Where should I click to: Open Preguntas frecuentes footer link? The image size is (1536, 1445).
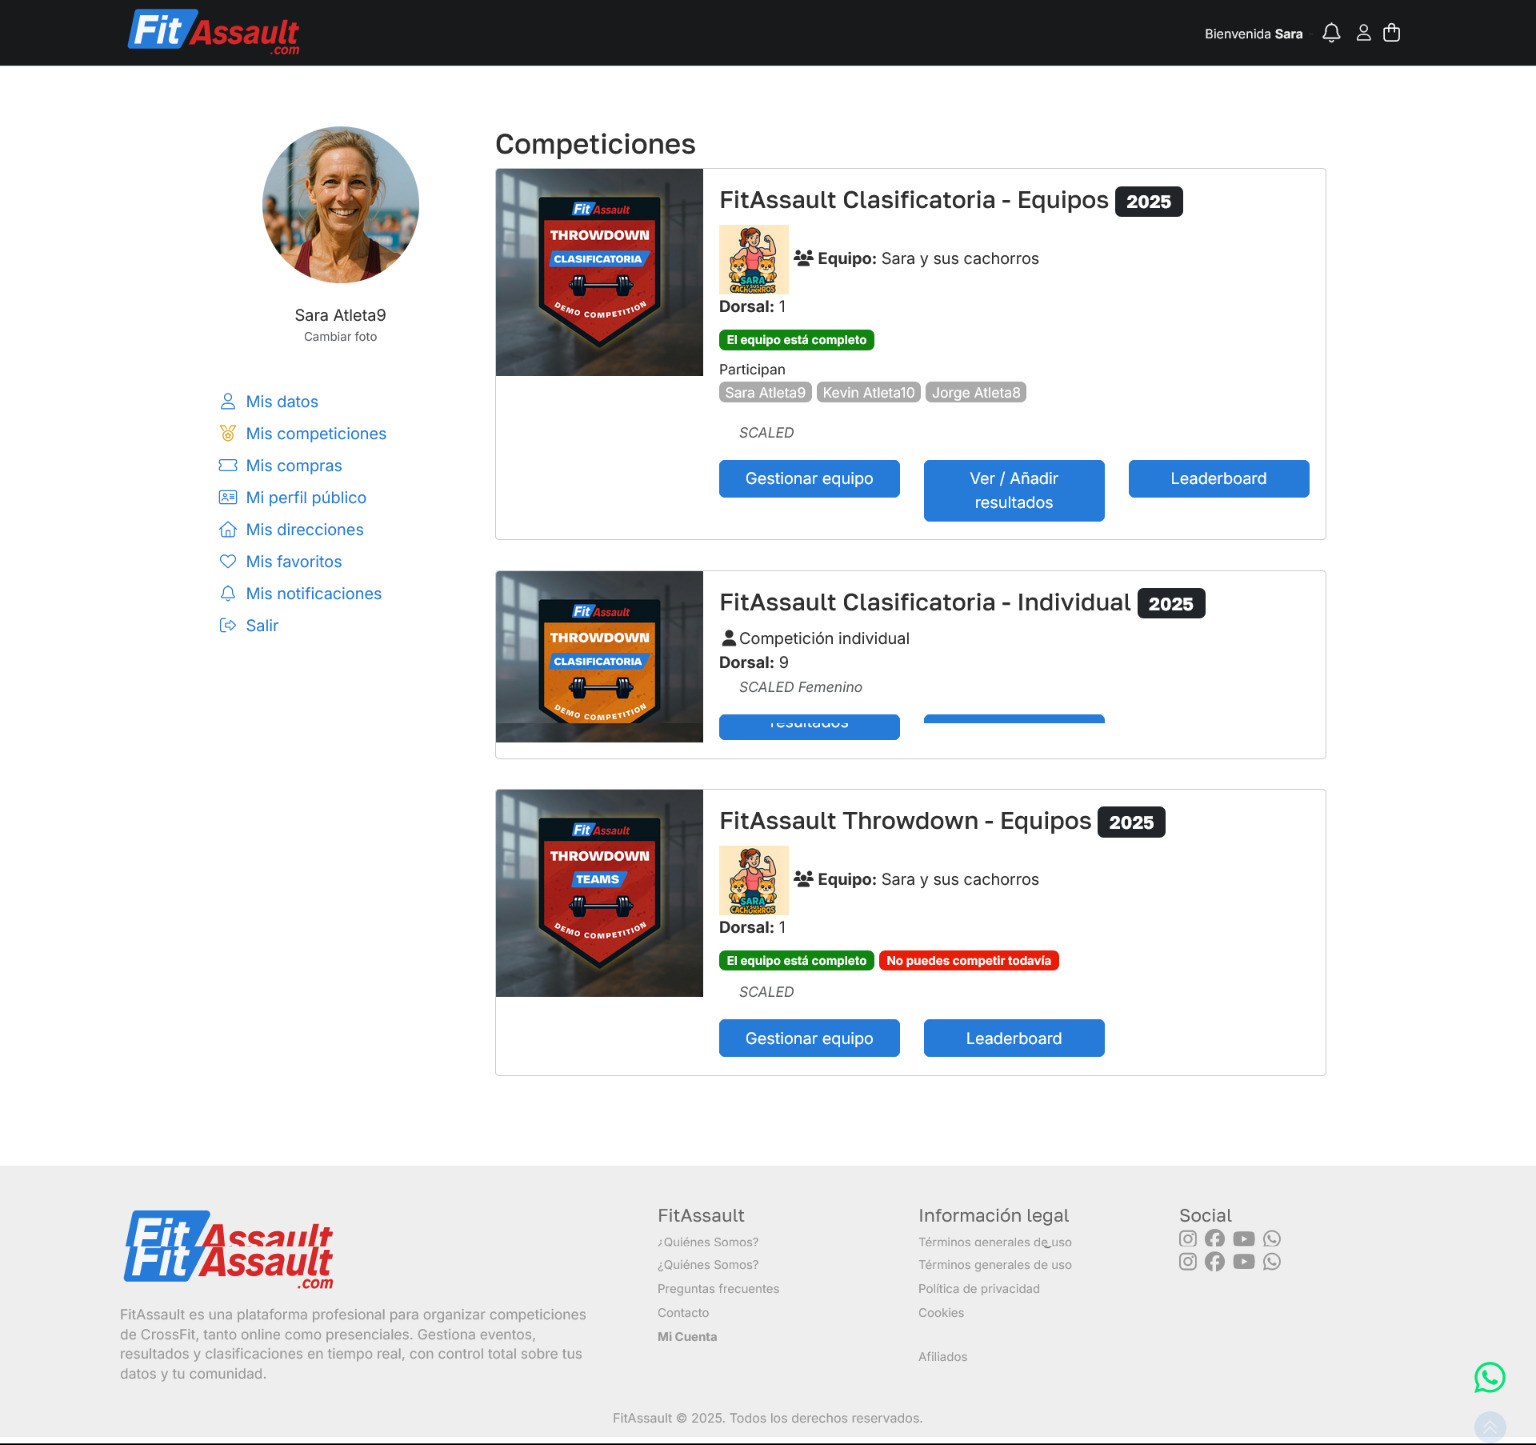click(x=718, y=1289)
